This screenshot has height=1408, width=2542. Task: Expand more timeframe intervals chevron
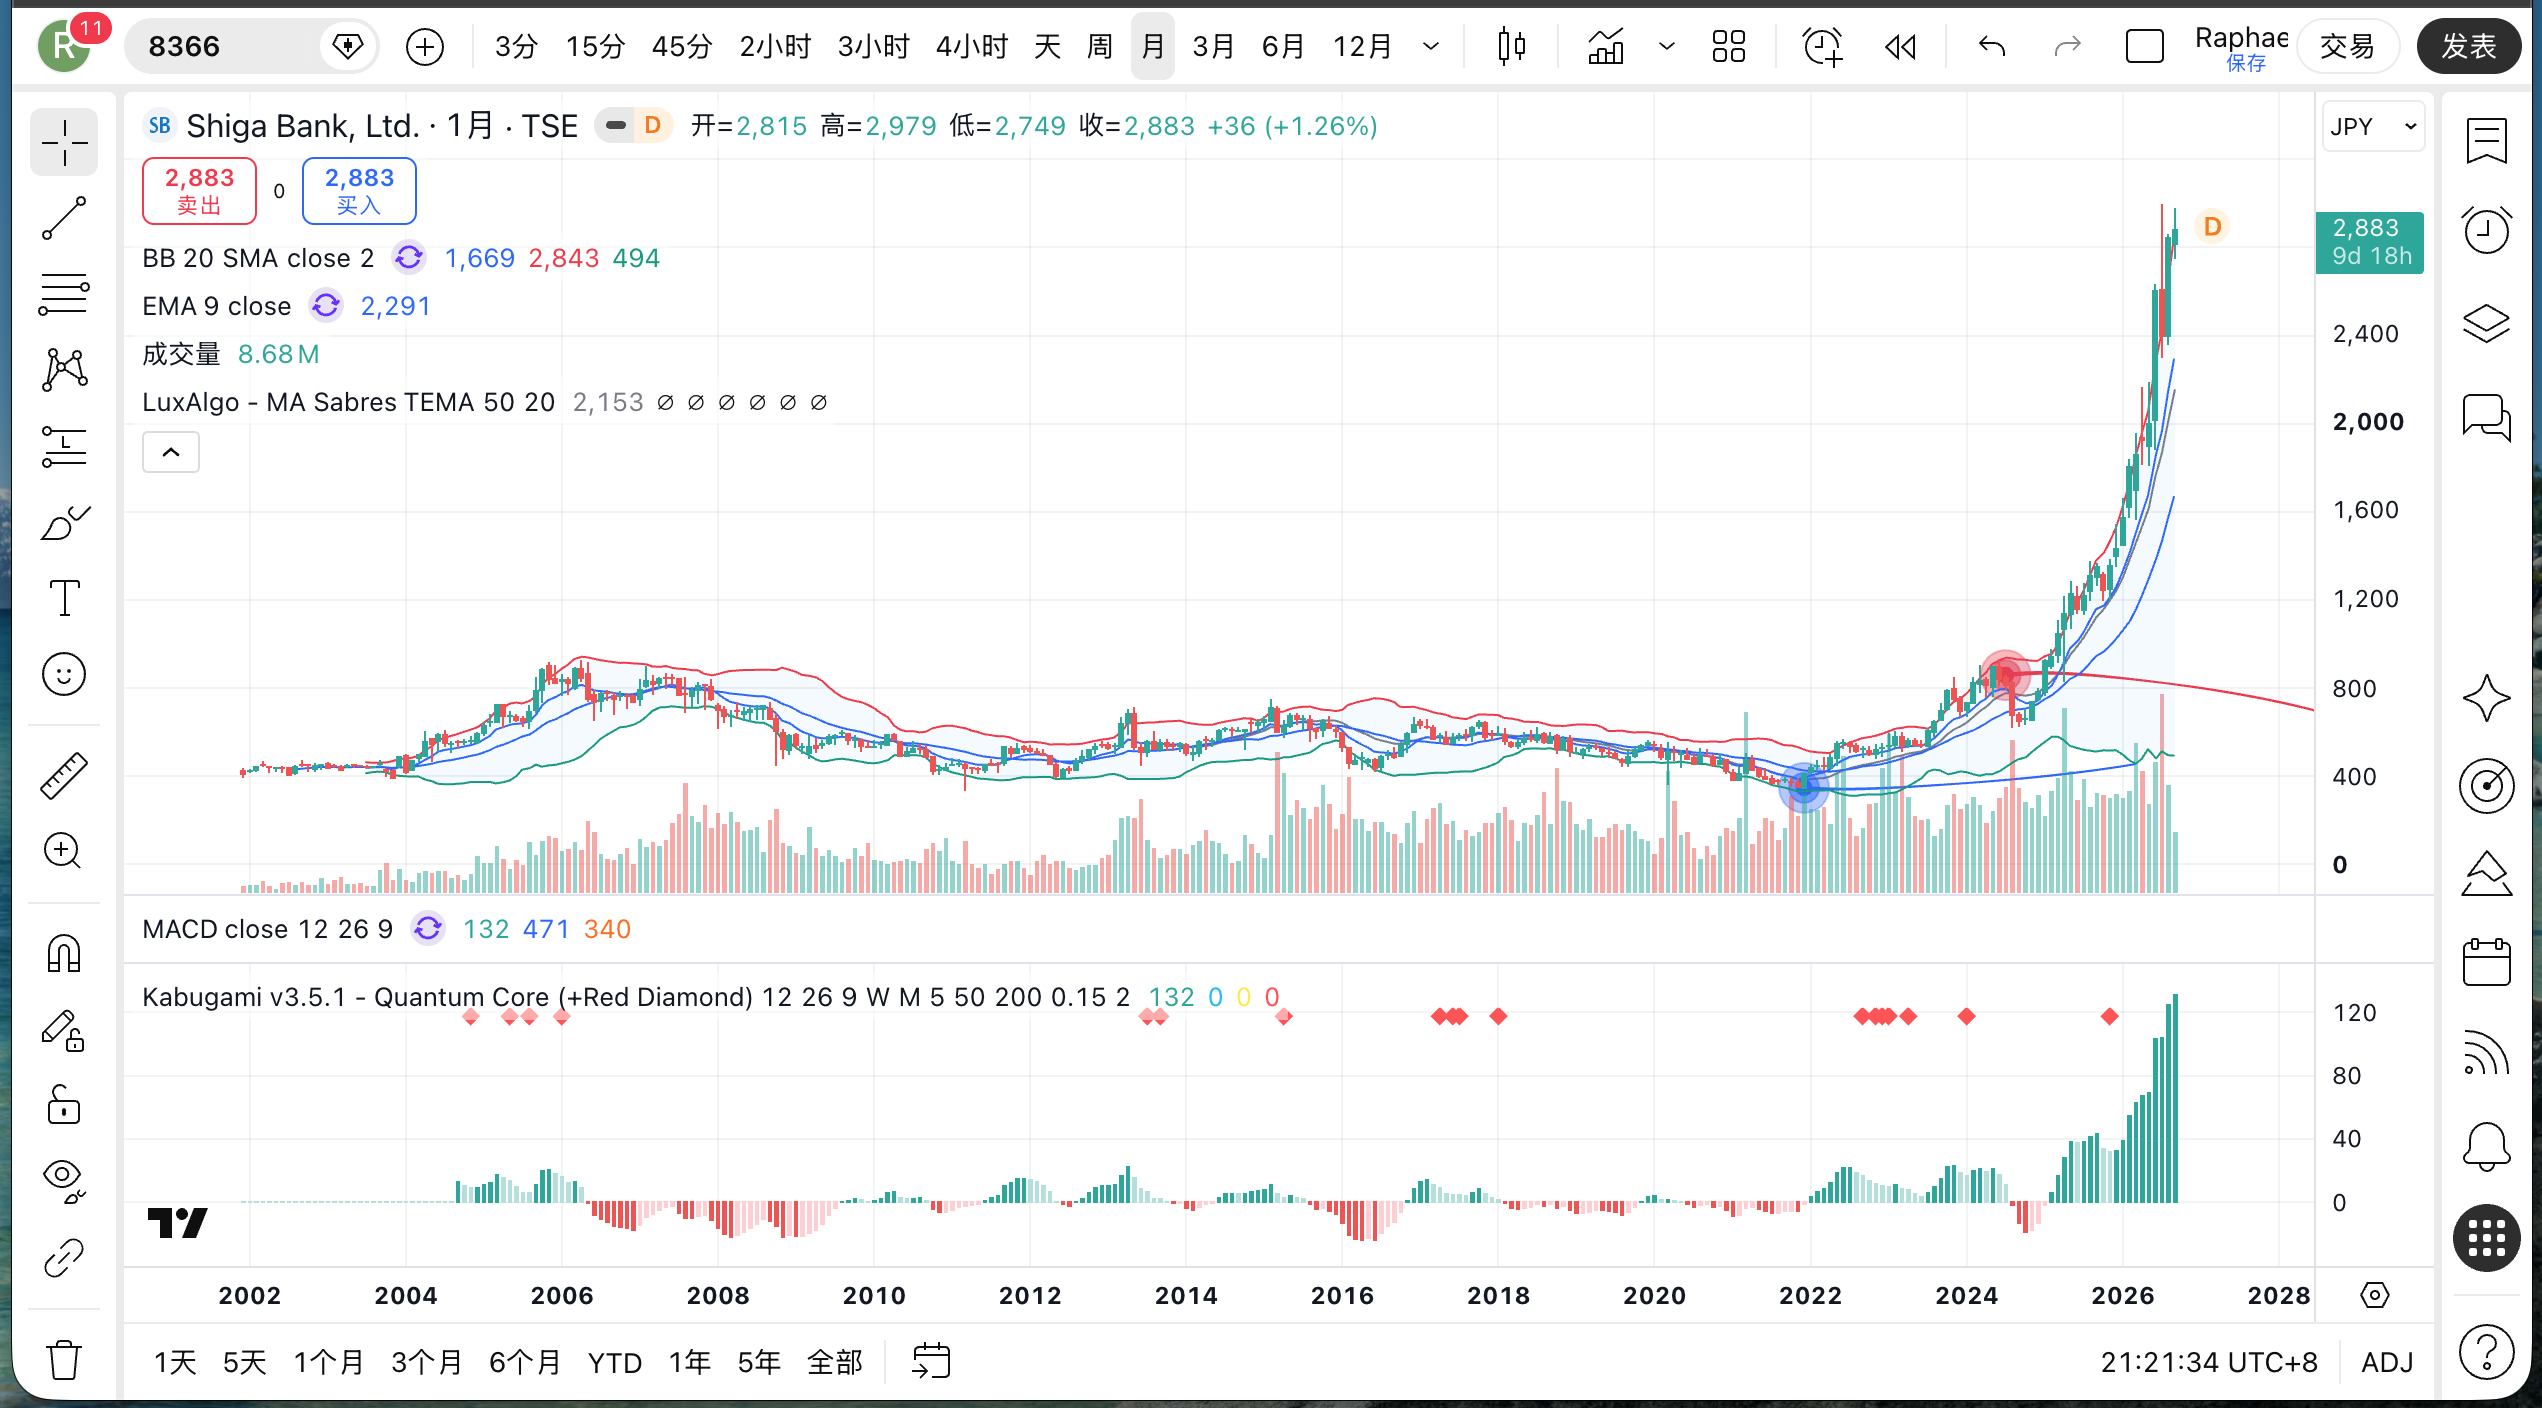[x=1431, y=46]
